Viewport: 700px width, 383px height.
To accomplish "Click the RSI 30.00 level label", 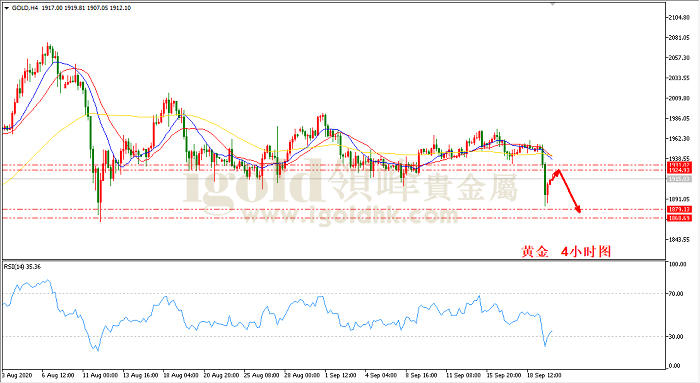I will pyautogui.click(x=676, y=337).
